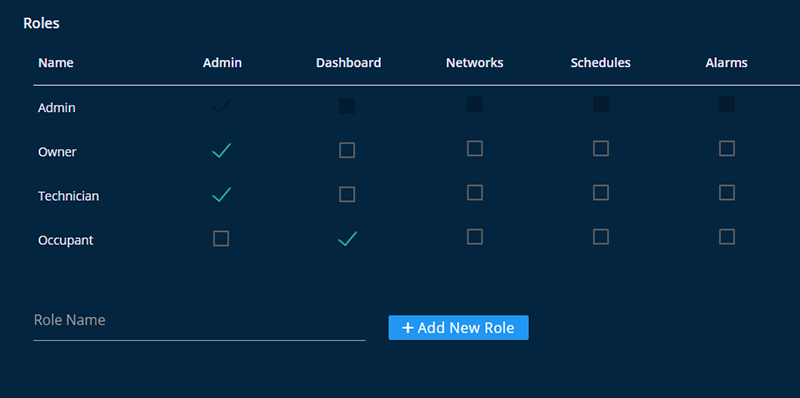
Task: Tick Schedules permission for Technician role
Action: tap(601, 192)
